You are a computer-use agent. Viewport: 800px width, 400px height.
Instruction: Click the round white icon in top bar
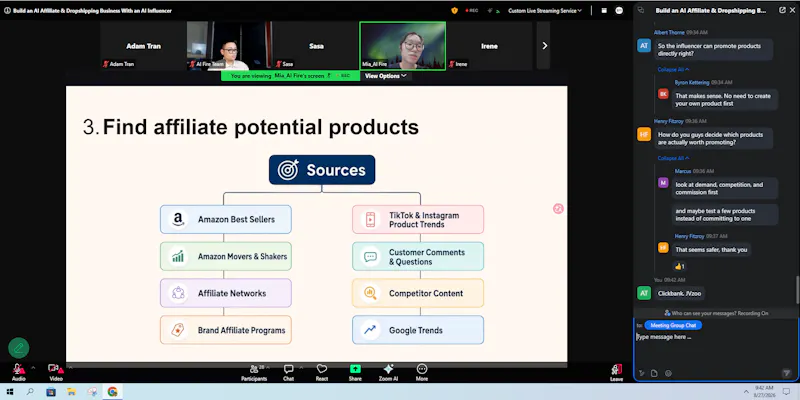point(619,10)
